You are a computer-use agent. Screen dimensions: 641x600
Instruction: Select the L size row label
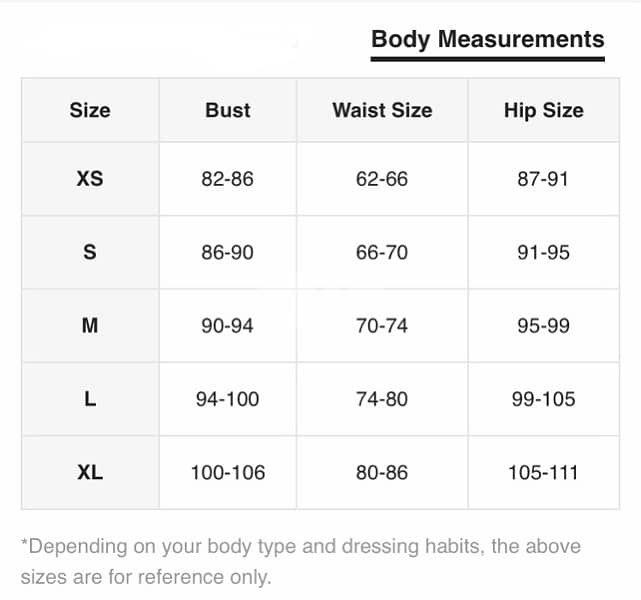[90, 399]
